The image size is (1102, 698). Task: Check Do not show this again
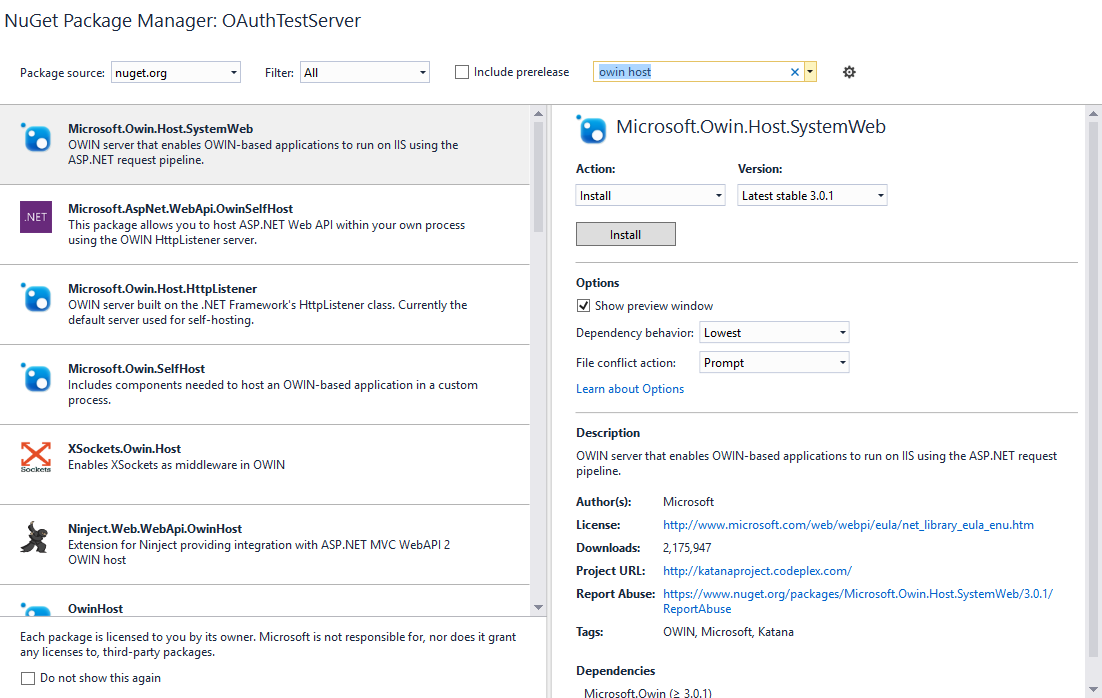pos(28,678)
